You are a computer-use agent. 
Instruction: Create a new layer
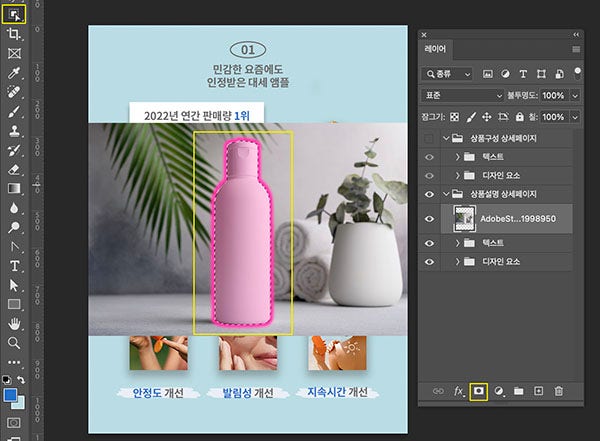[538, 391]
